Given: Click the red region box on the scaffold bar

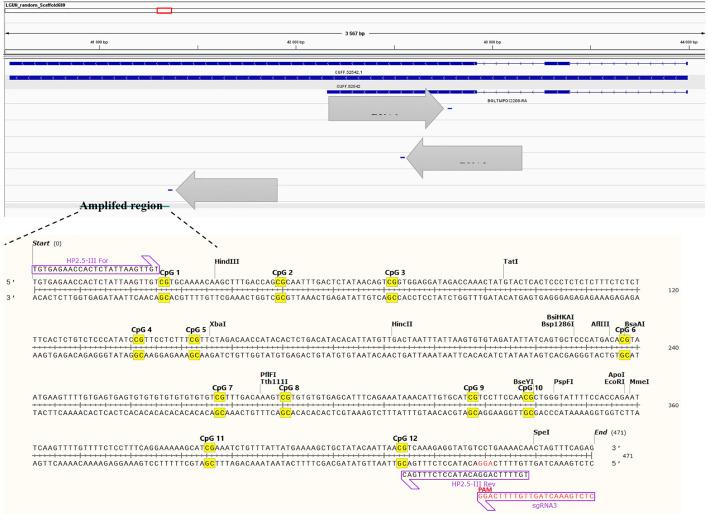Looking at the screenshot, I should [x=164, y=11].
